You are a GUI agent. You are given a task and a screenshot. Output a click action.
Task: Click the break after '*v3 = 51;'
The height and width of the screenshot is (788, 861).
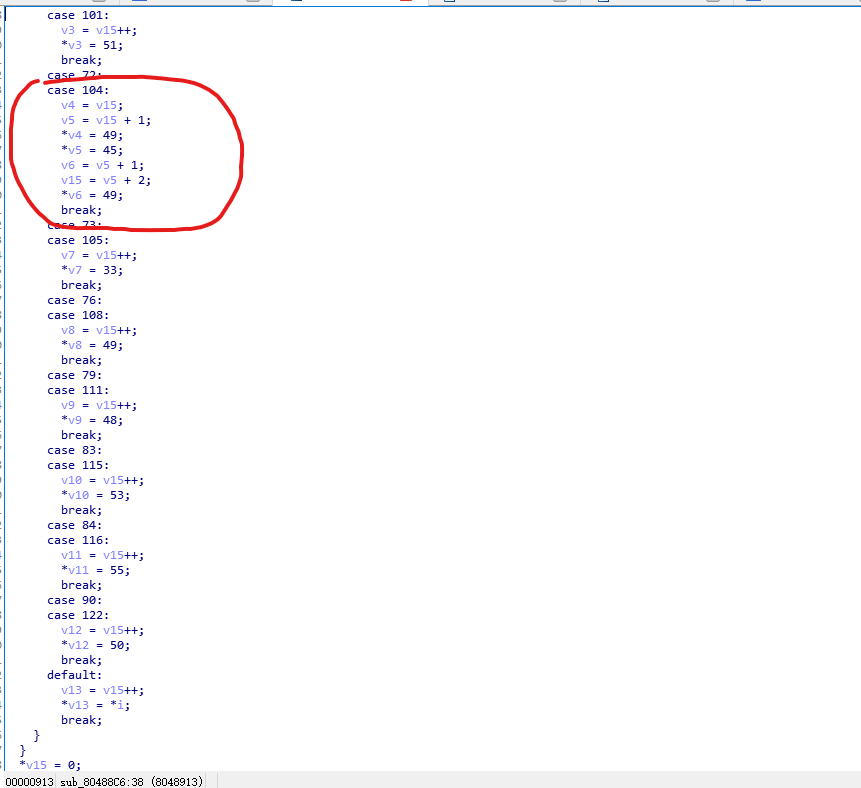81,60
